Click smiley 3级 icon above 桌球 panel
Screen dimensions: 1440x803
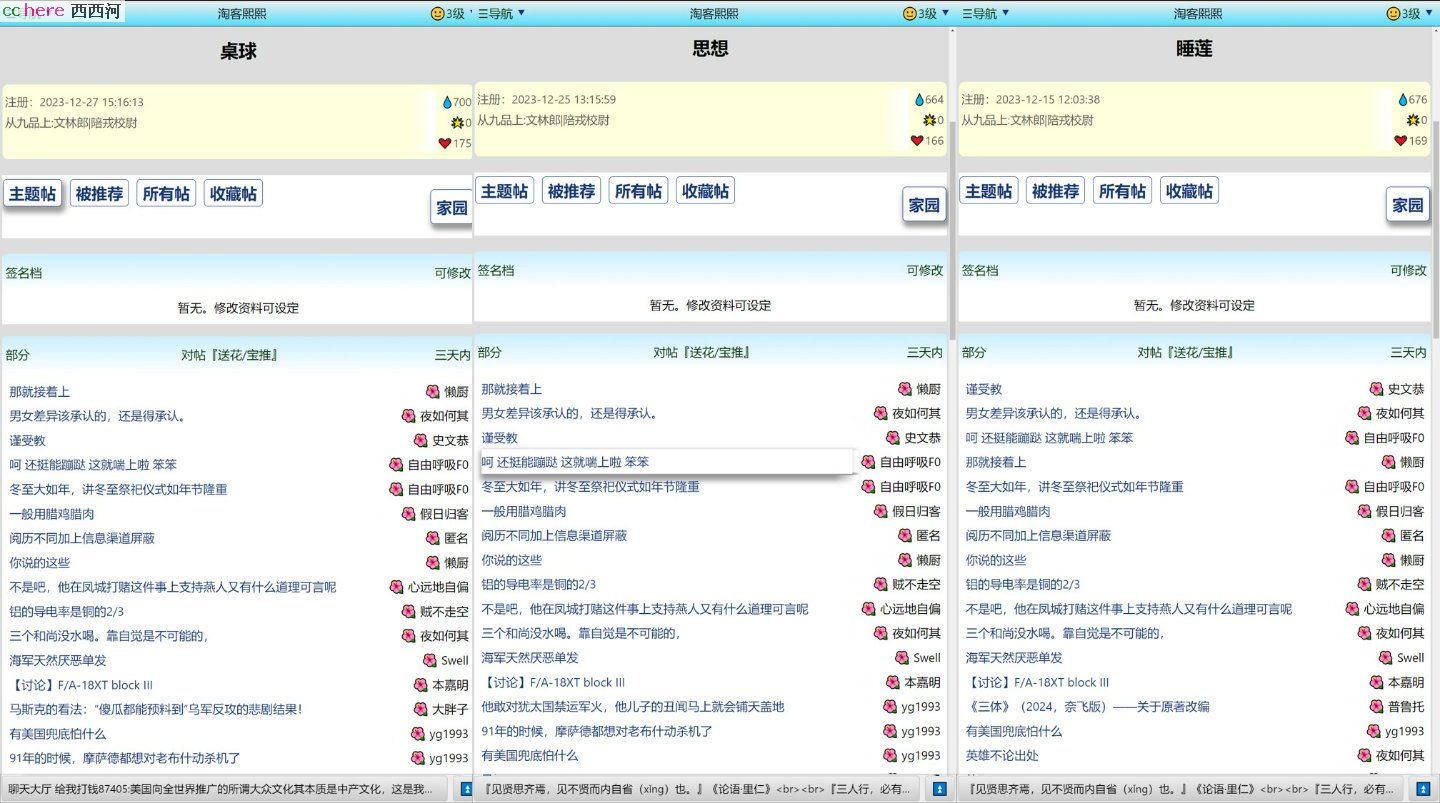pyautogui.click(x=437, y=14)
